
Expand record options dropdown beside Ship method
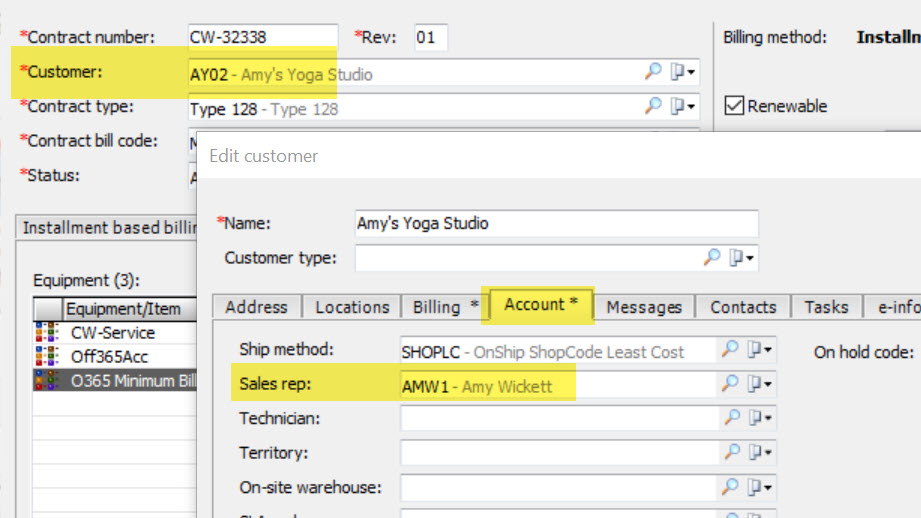point(759,349)
